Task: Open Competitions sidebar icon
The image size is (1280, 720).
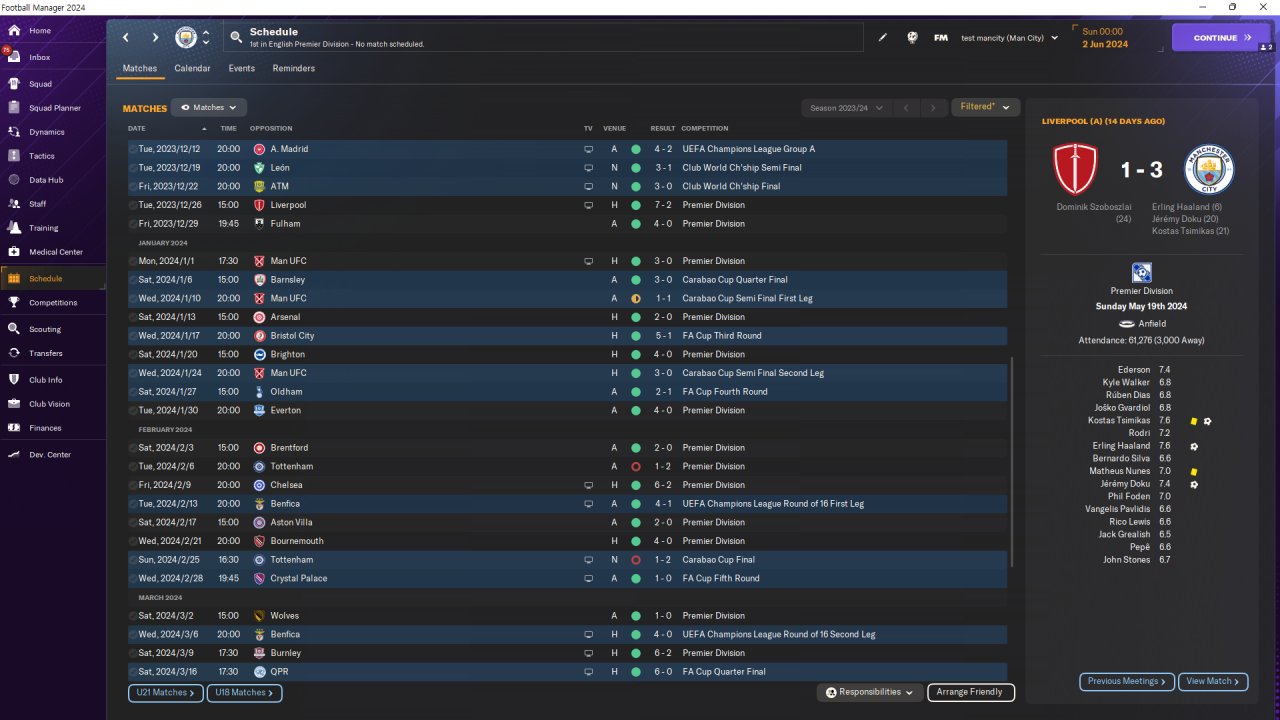Action: [14, 302]
